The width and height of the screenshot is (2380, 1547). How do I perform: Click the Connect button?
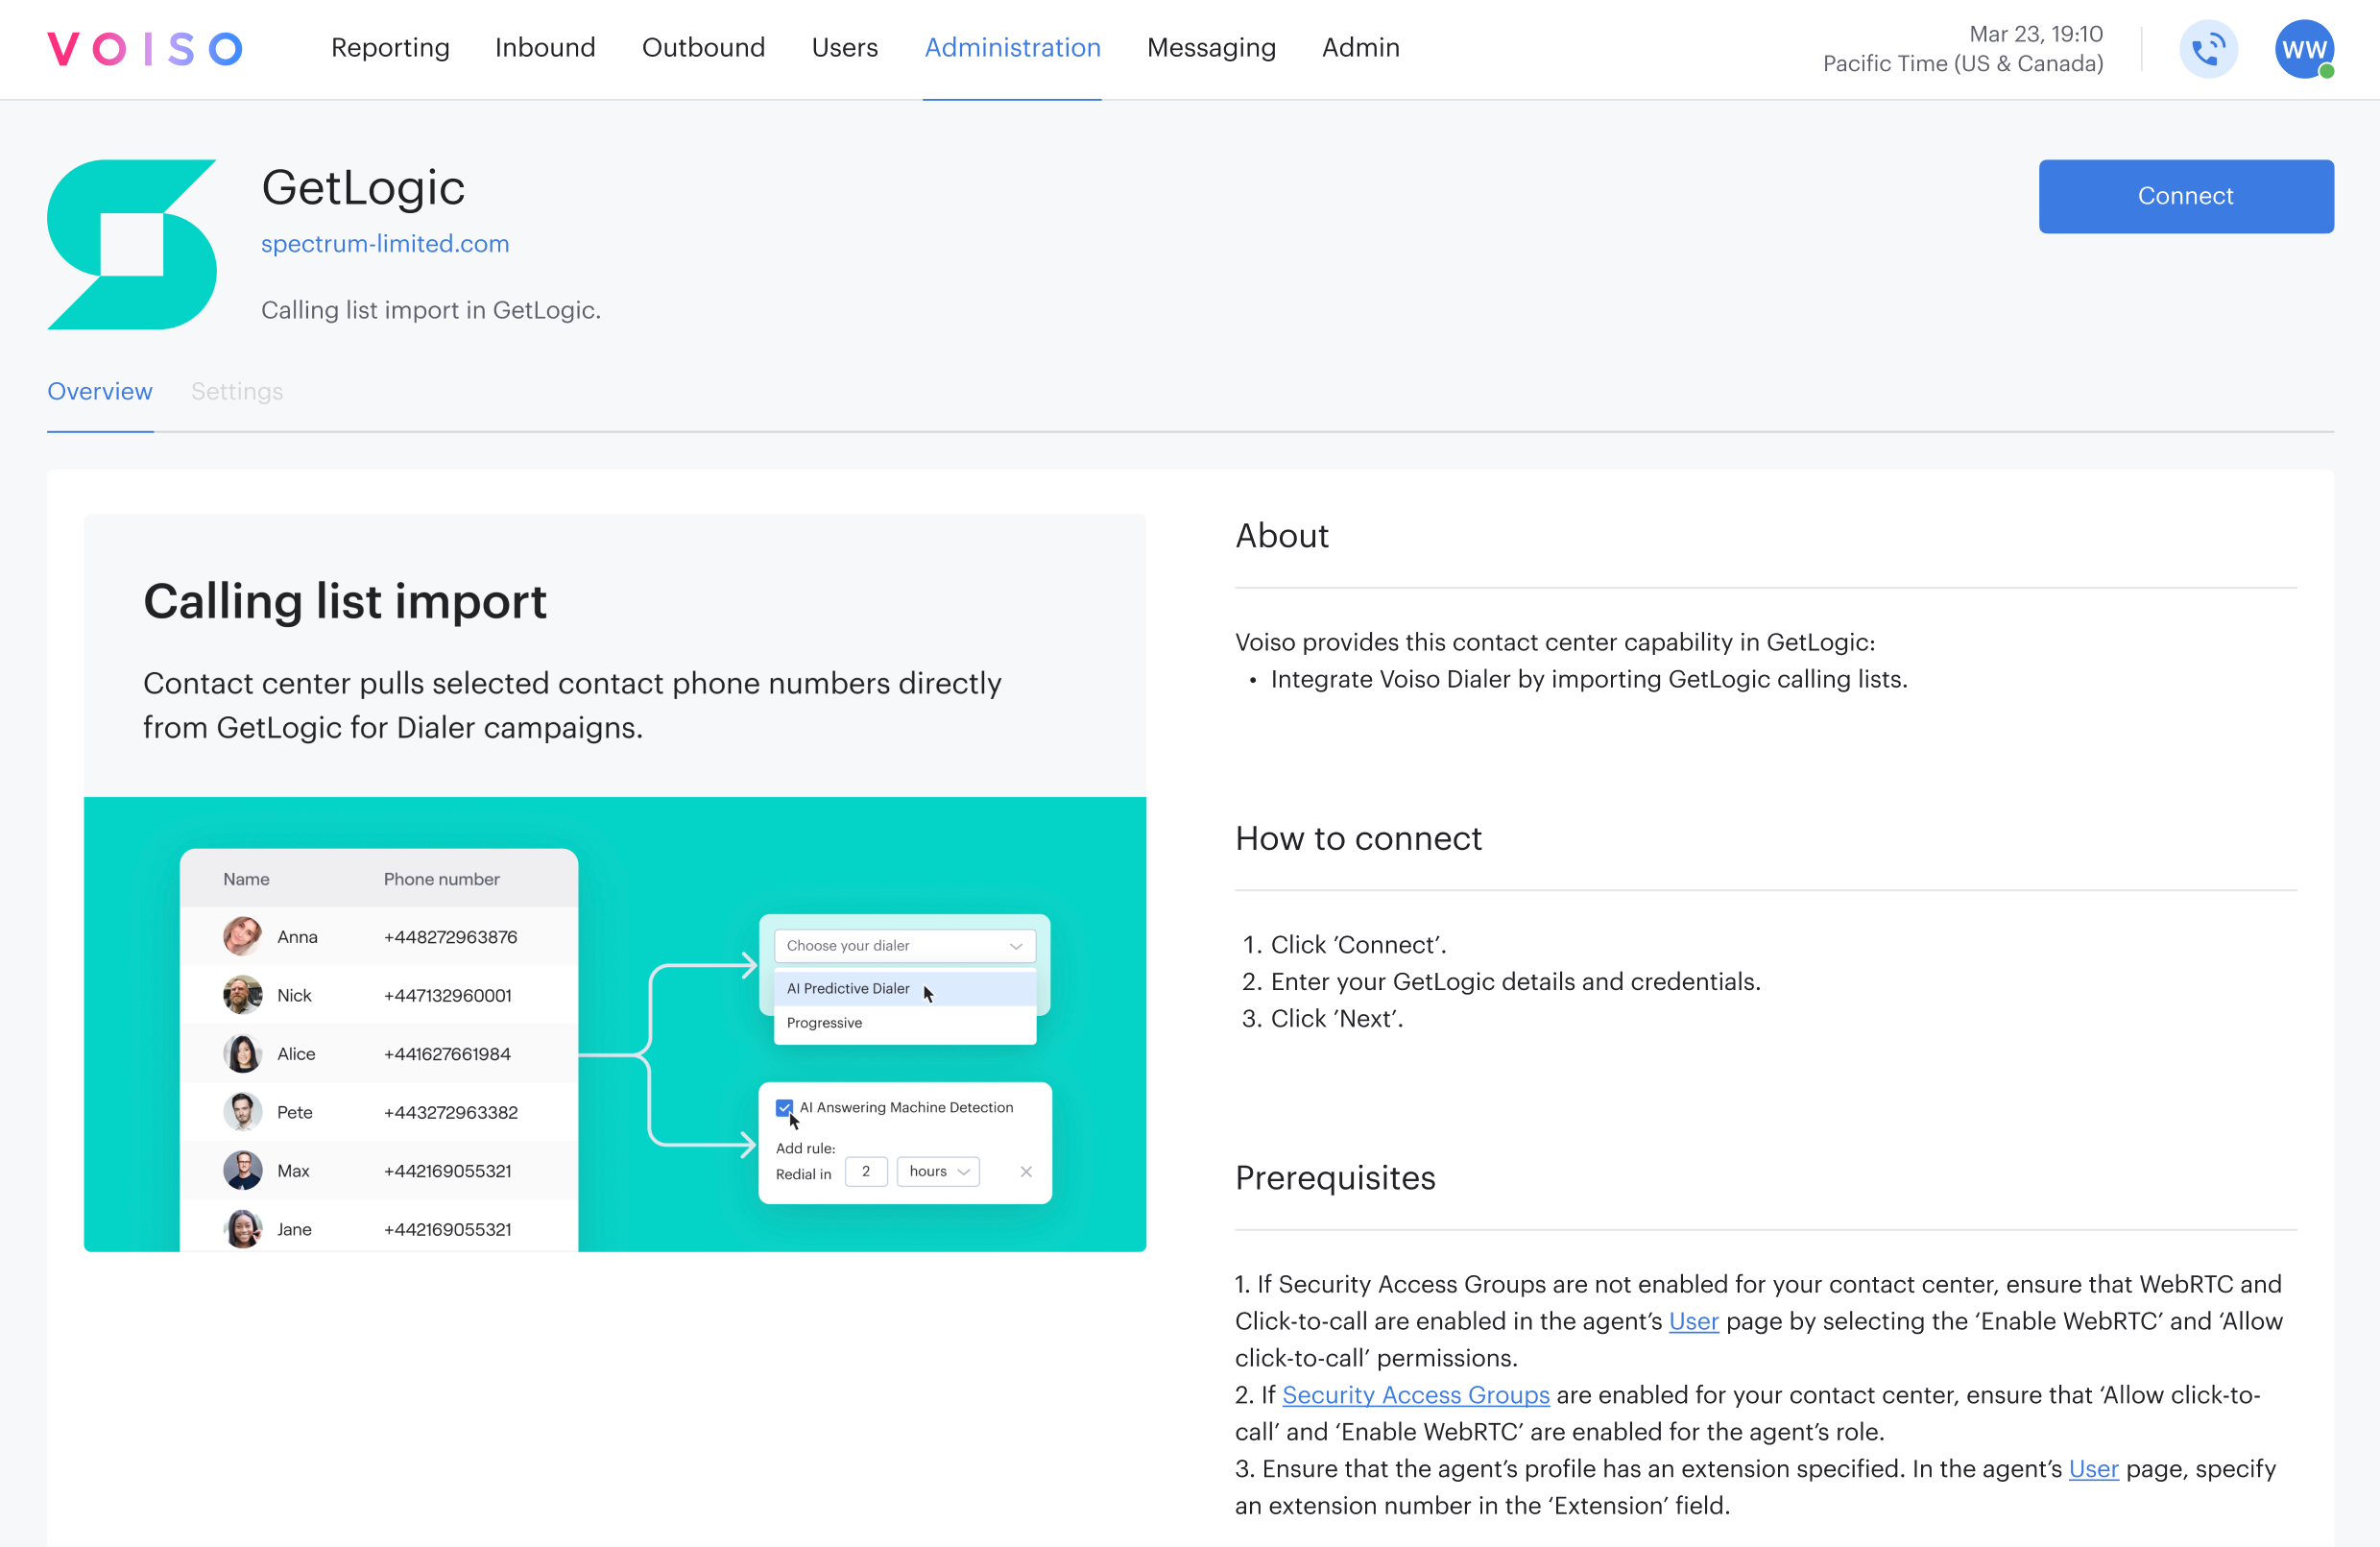pos(2186,196)
